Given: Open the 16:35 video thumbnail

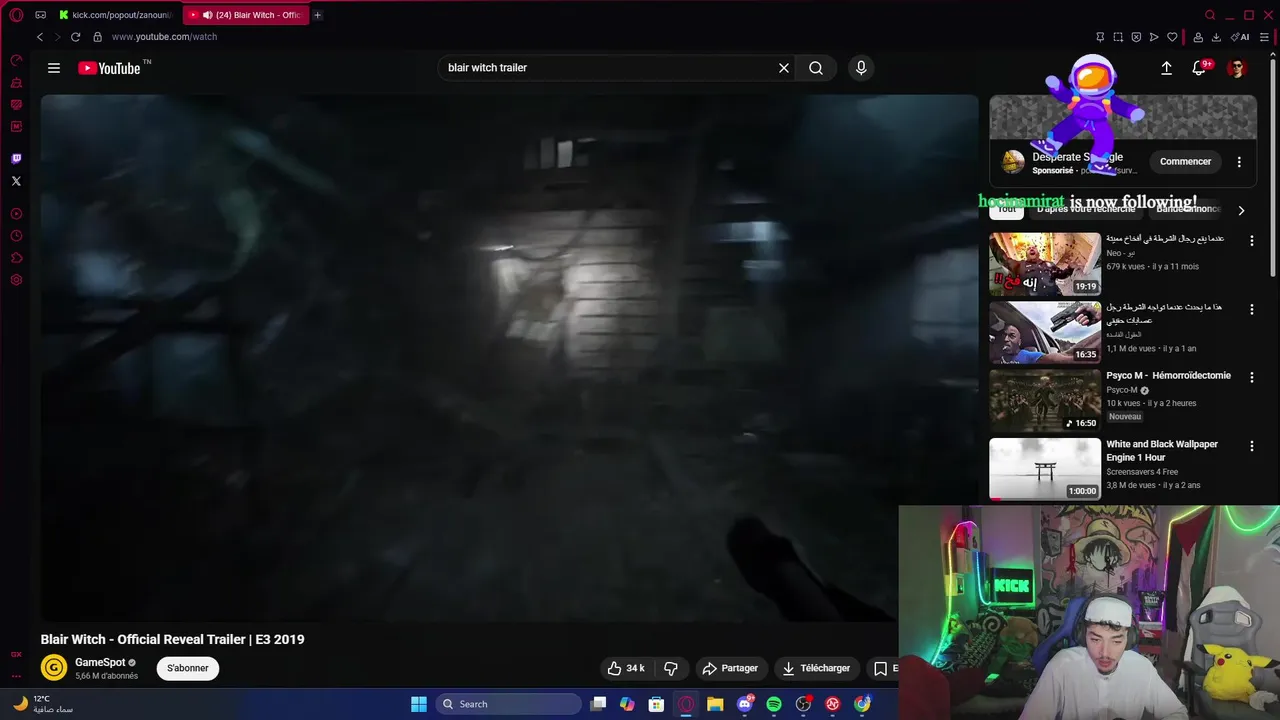Looking at the screenshot, I should pos(1045,333).
